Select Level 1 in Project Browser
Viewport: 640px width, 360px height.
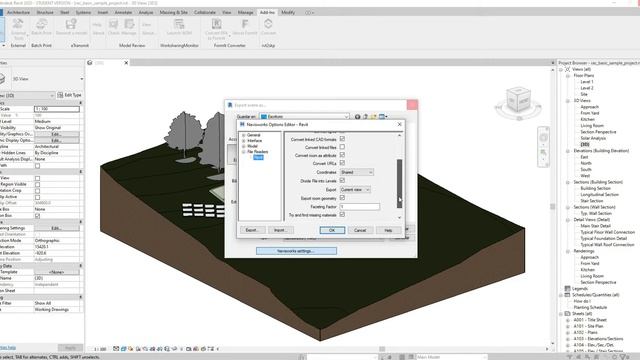587,82
